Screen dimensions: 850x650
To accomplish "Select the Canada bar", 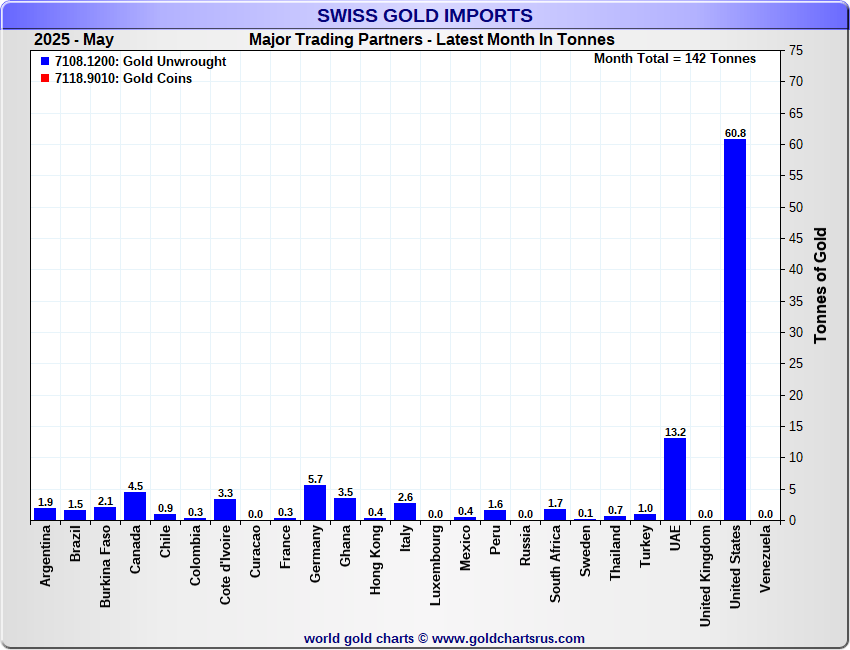I will (135, 506).
